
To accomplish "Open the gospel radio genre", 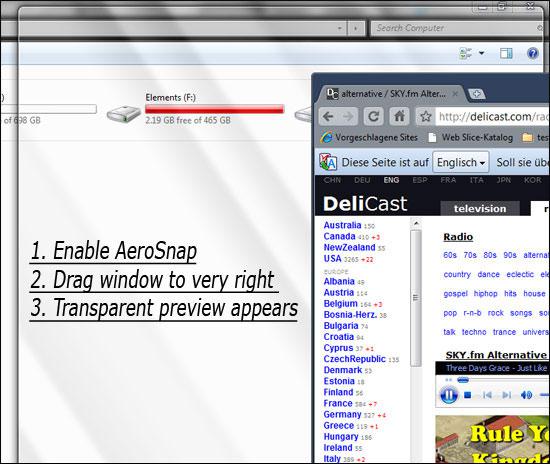I will coord(455,294).
